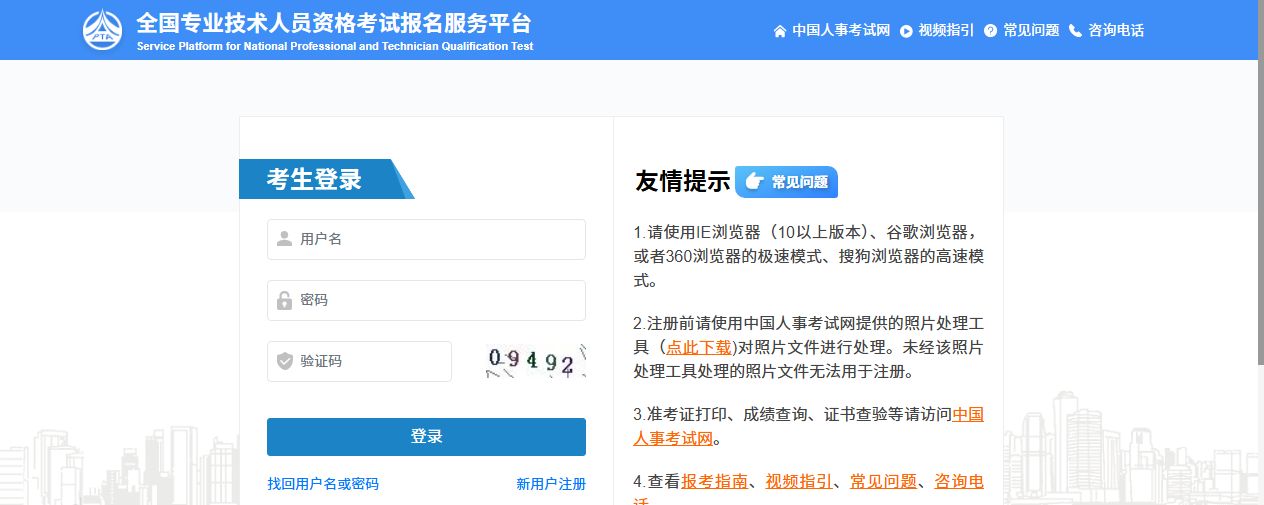Click the question mark icon beside 常见问题
Image resolution: width=1264 pixels, height=505 pixels.
991,31
